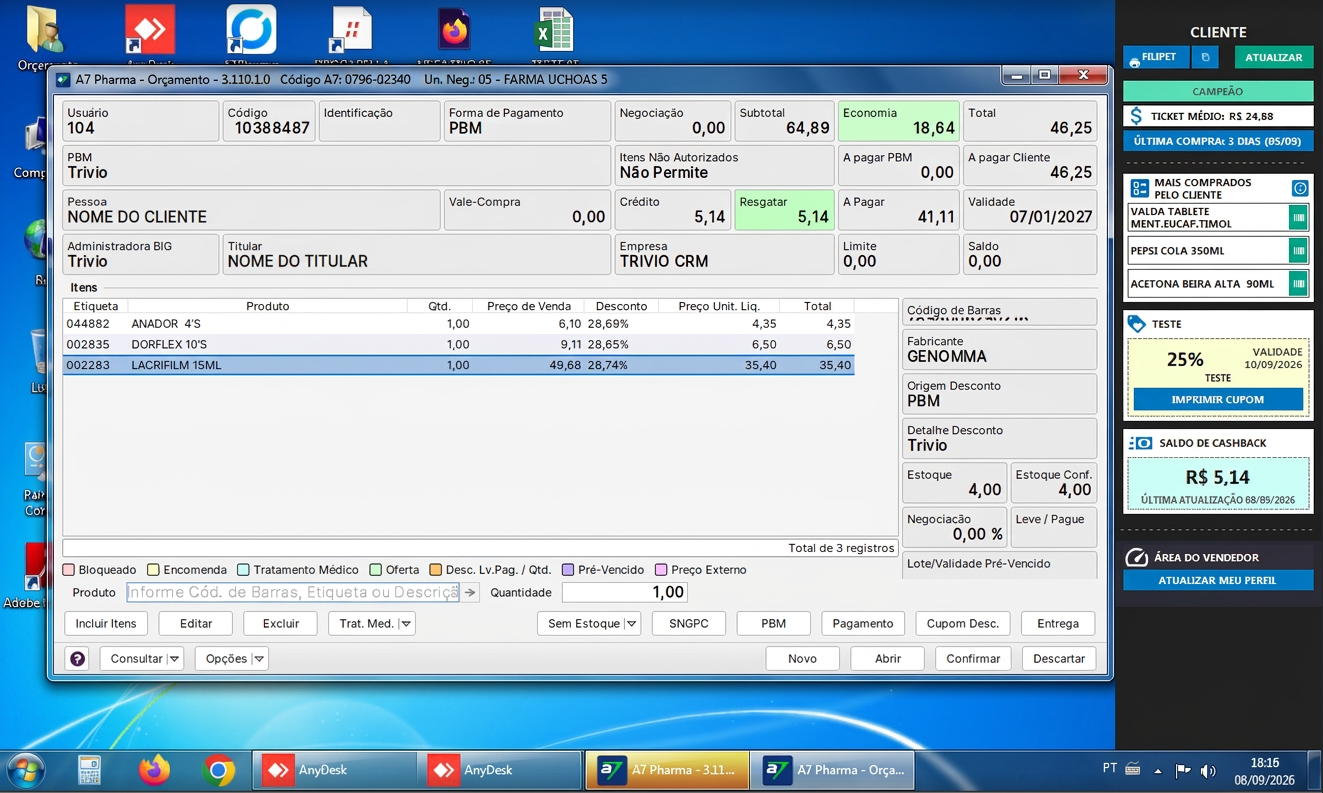Screen dimensions: 1323x793
Task: Expand the Consultar dropdown arrow
Action: pos(174,659)
